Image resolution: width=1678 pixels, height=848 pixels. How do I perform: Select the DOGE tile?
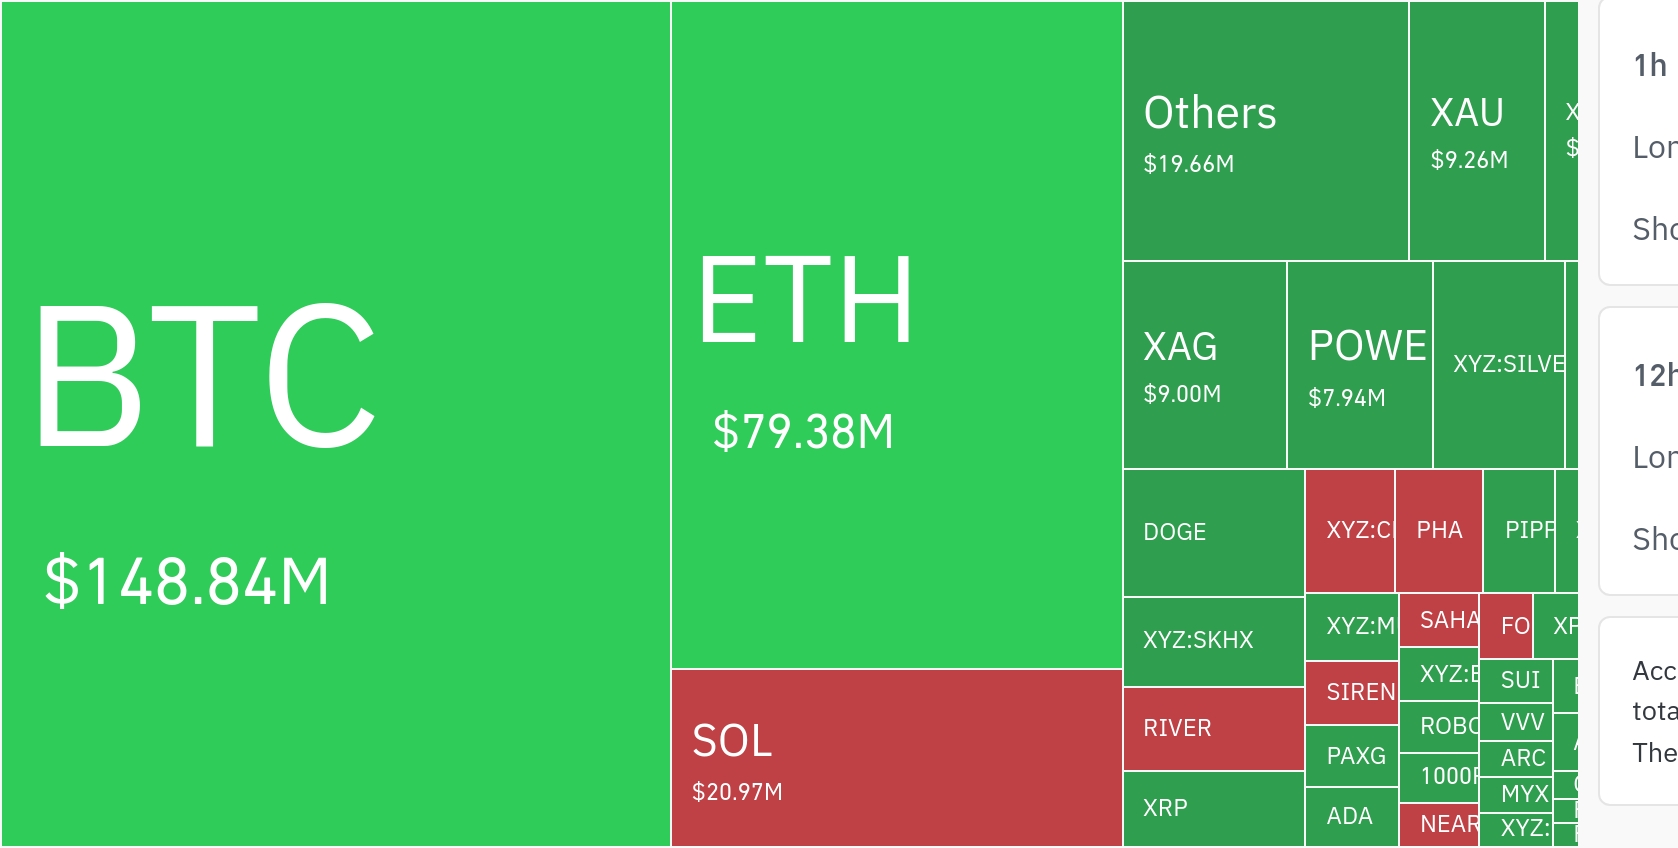click(1213, 532)
